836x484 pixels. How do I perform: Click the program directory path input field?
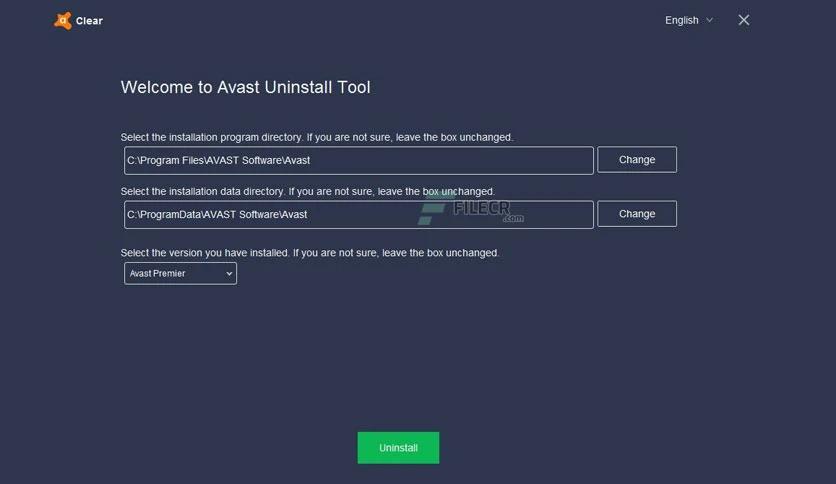pos(358,160)
